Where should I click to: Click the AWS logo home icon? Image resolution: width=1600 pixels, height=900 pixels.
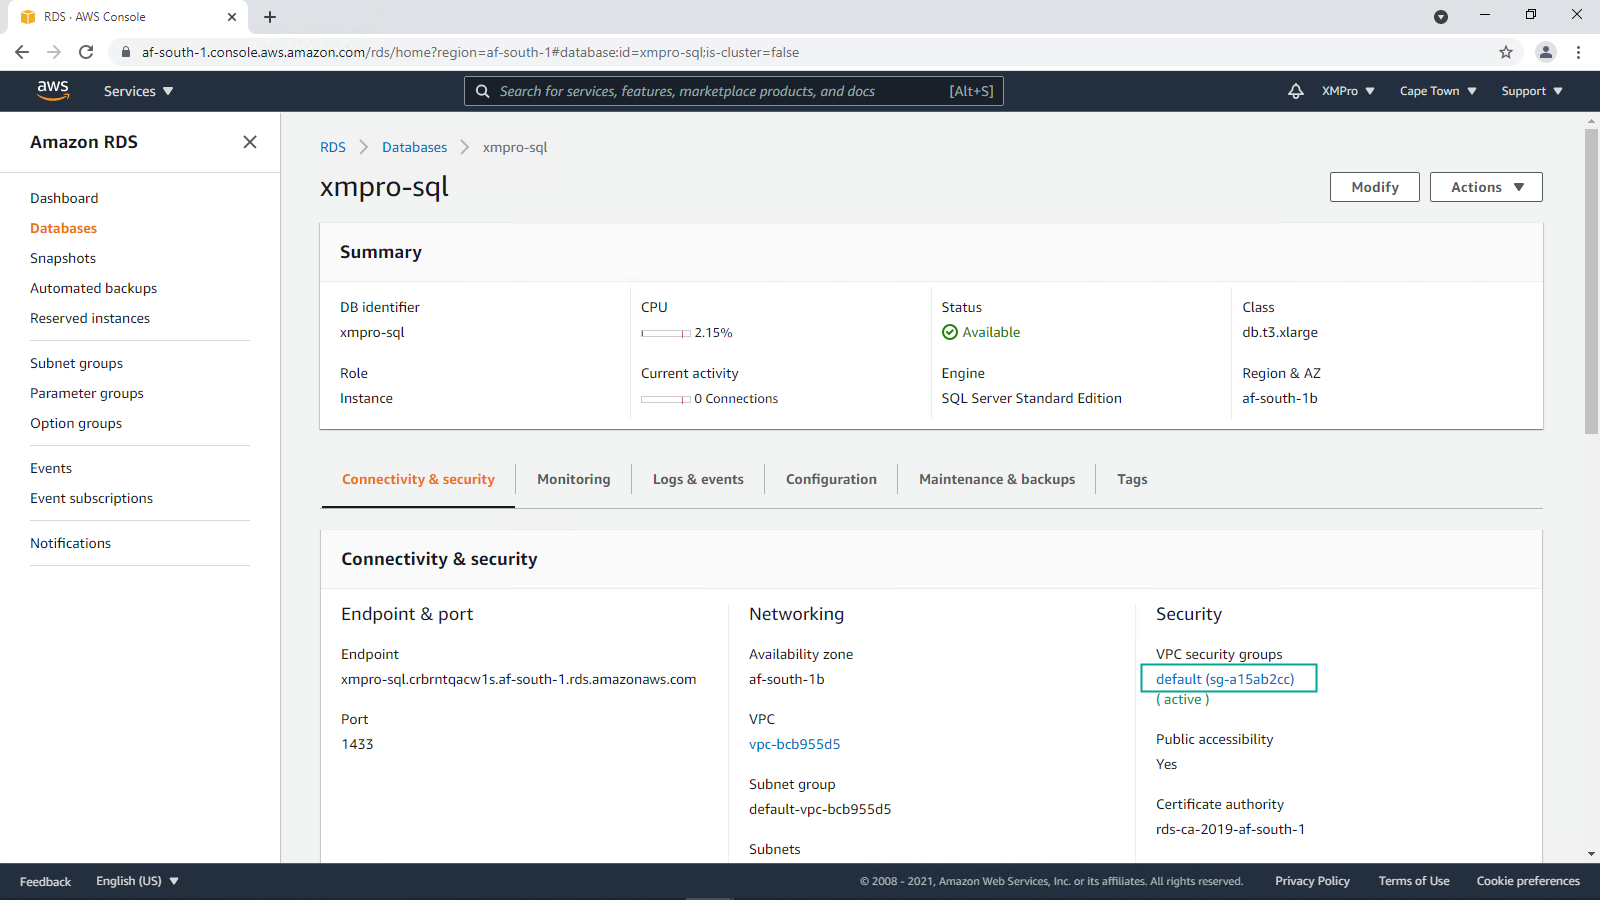(x=53, y=90)
